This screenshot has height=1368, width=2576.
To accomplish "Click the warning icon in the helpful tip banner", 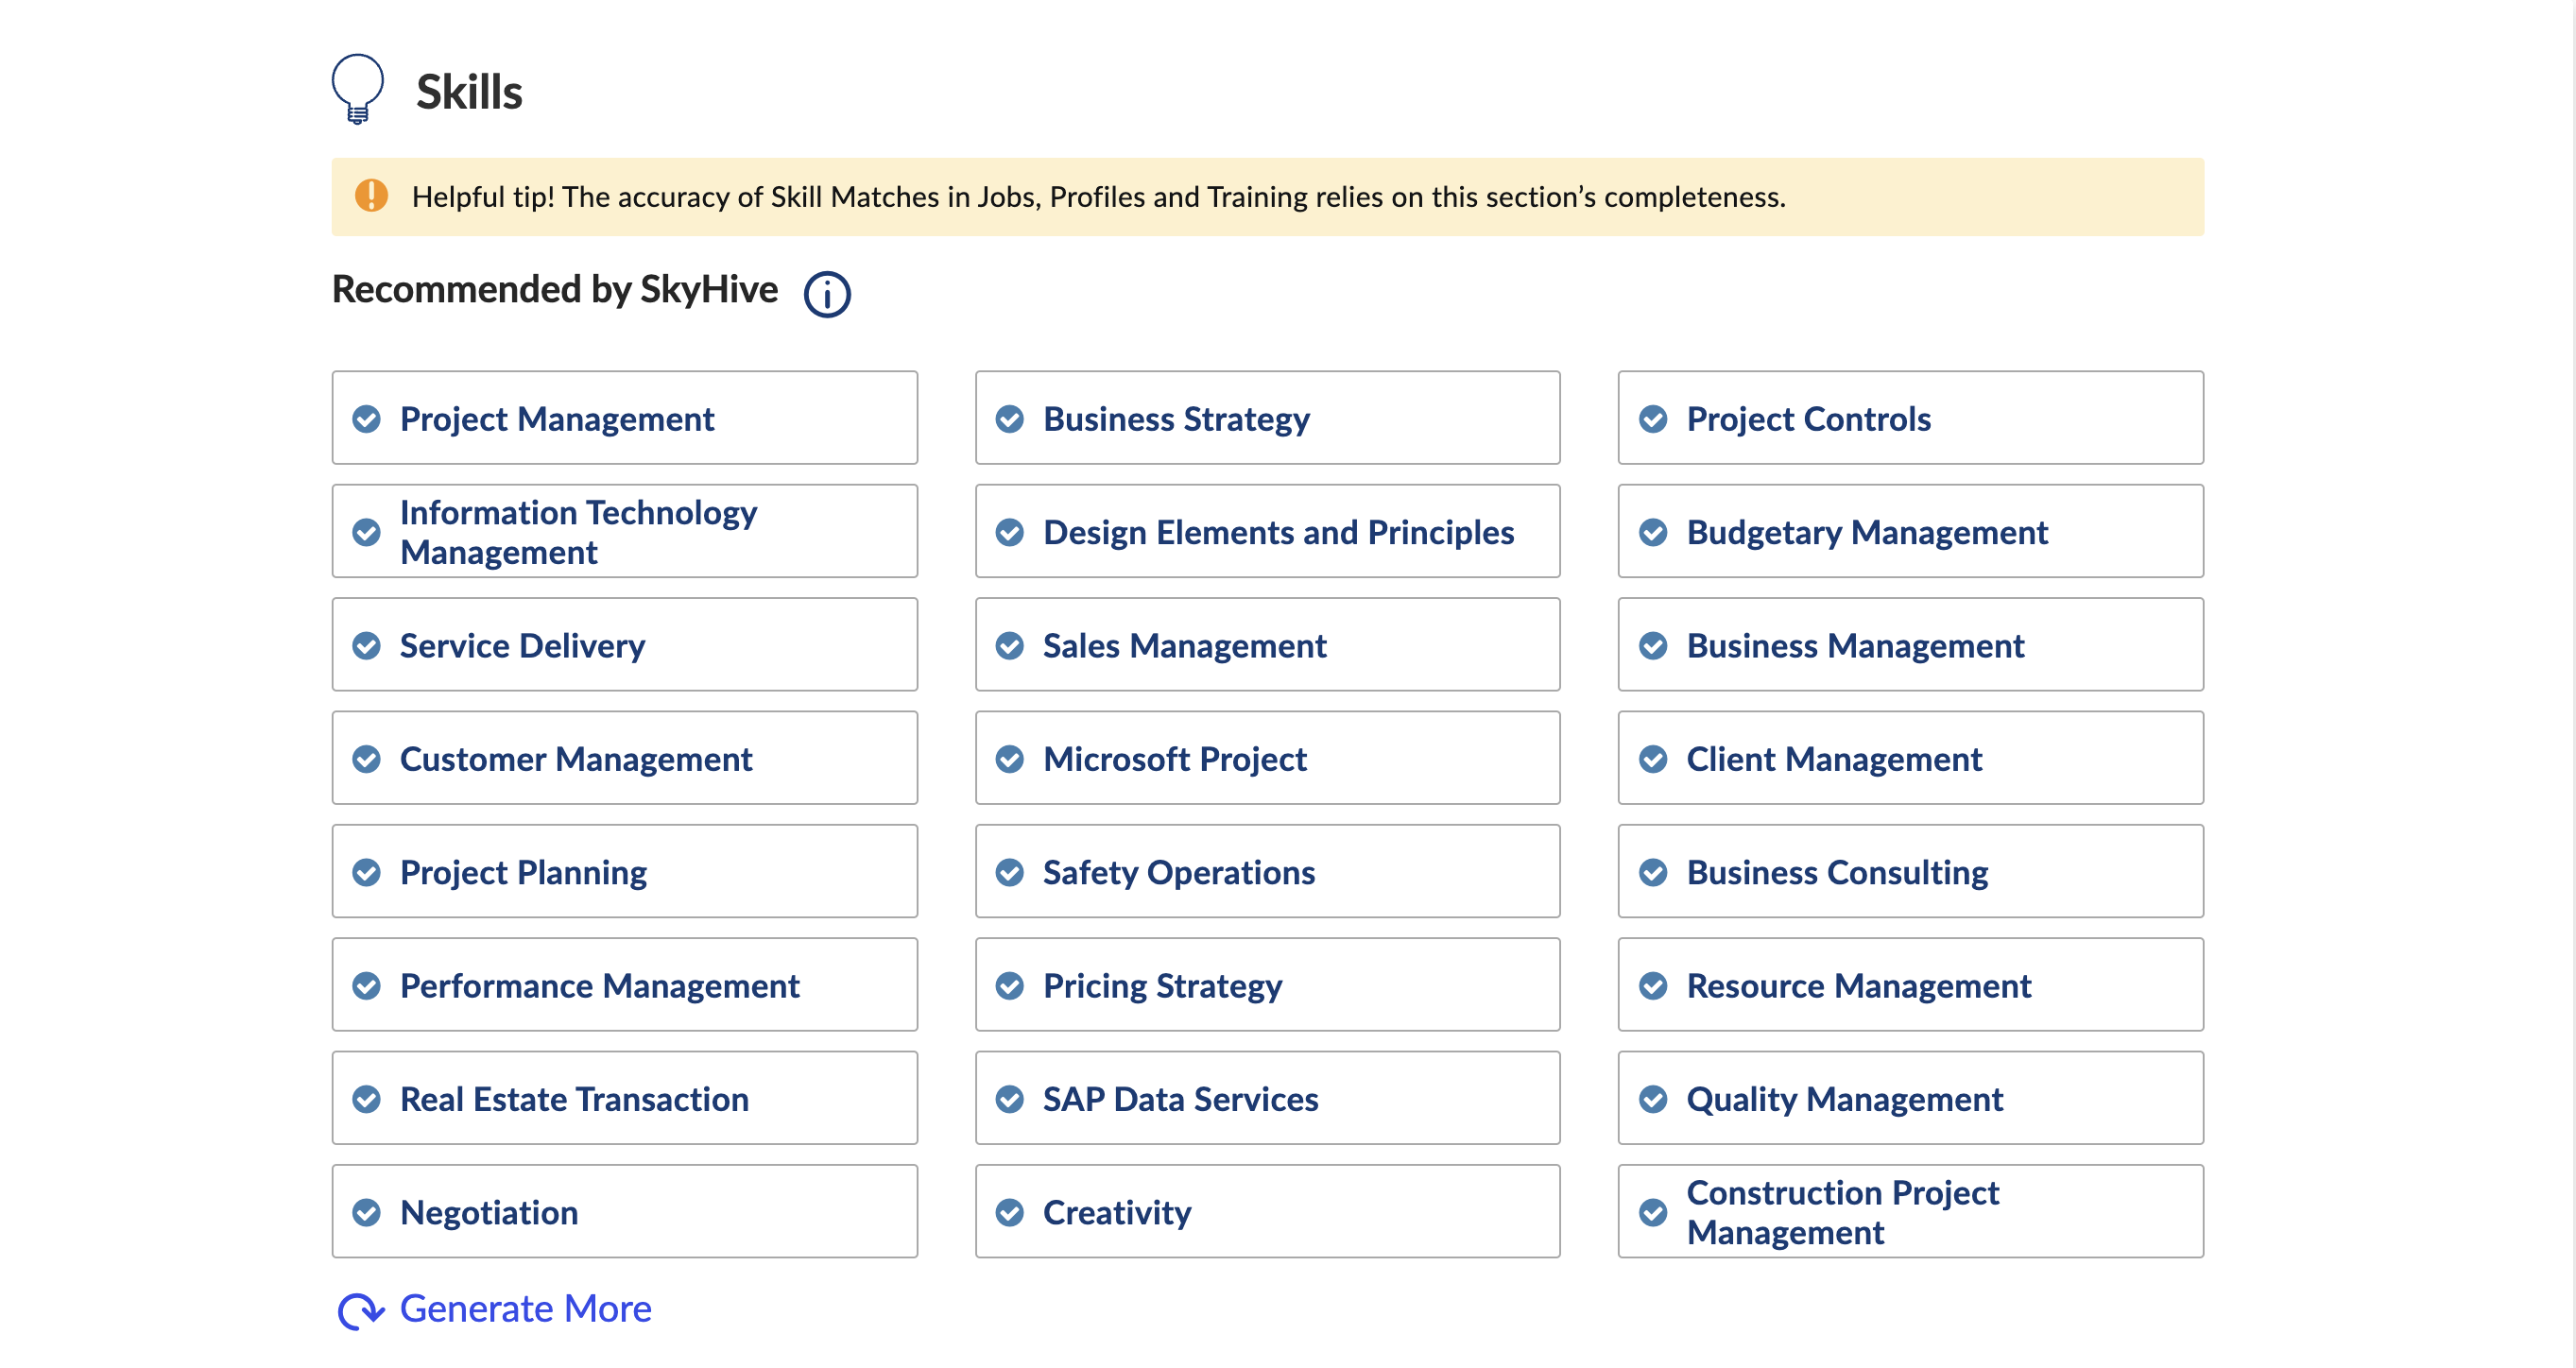I will [x=373, y=196].
